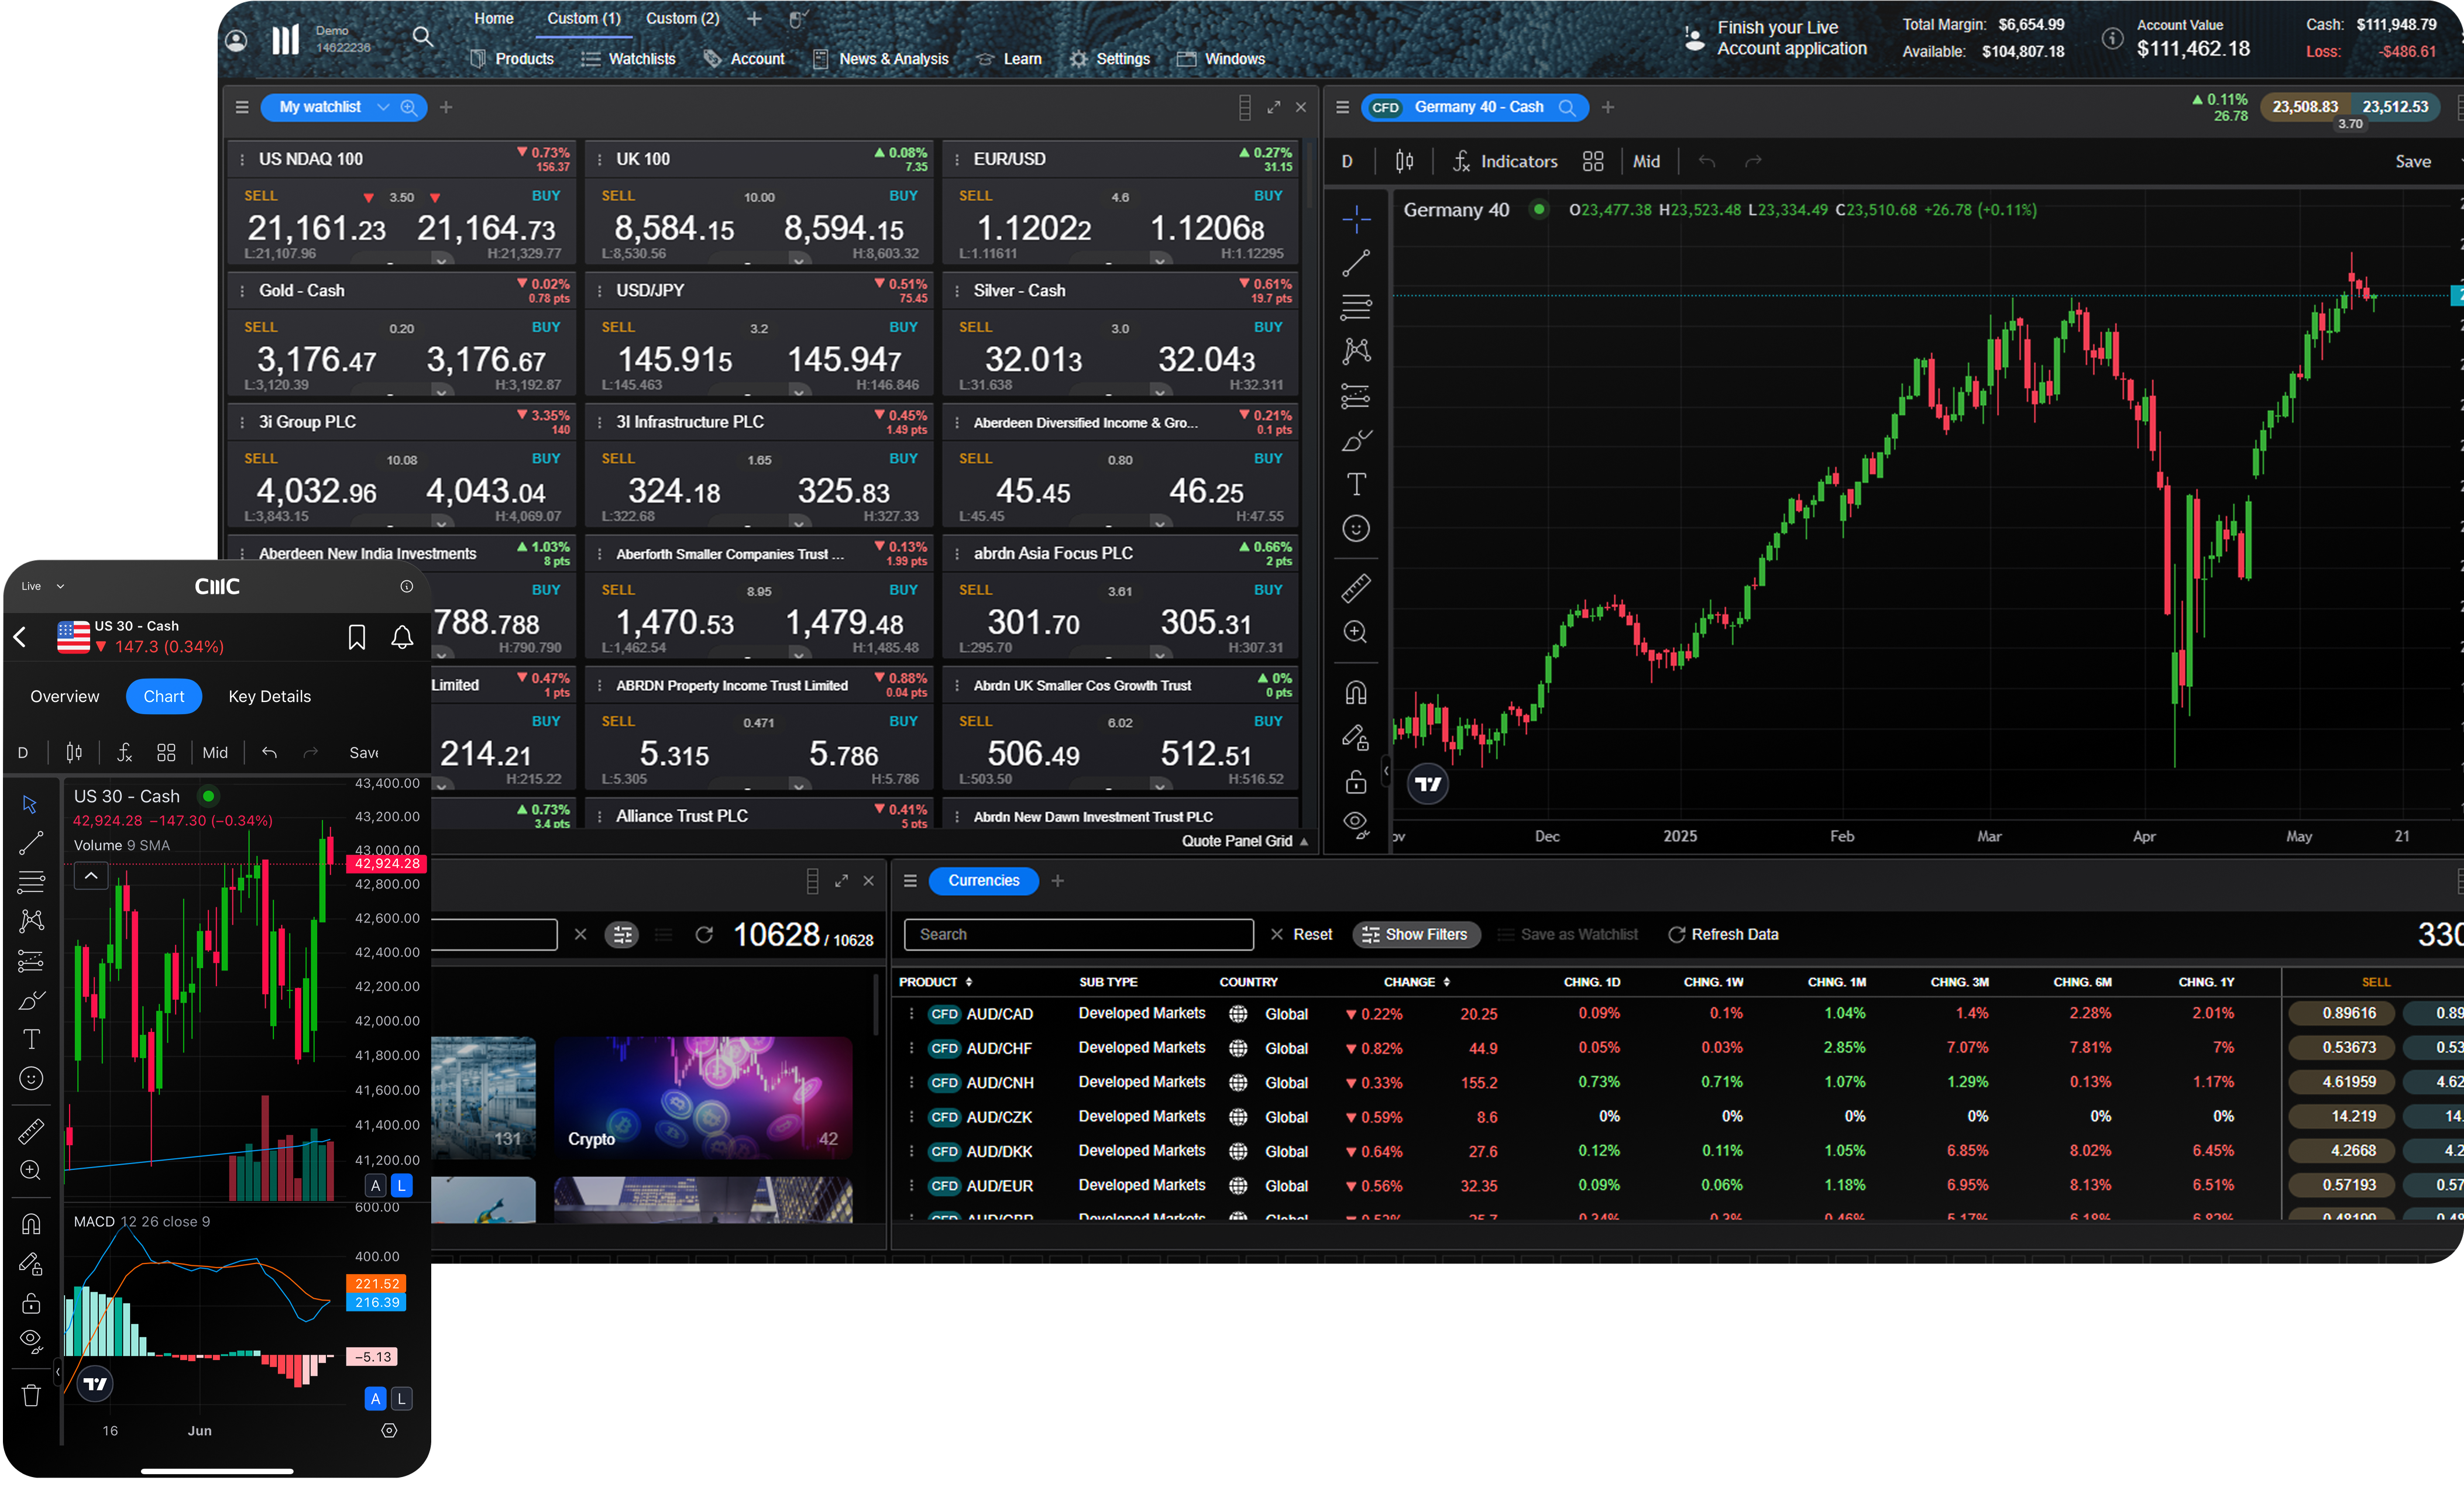Select the text annotation tool

coord(1356,484)
